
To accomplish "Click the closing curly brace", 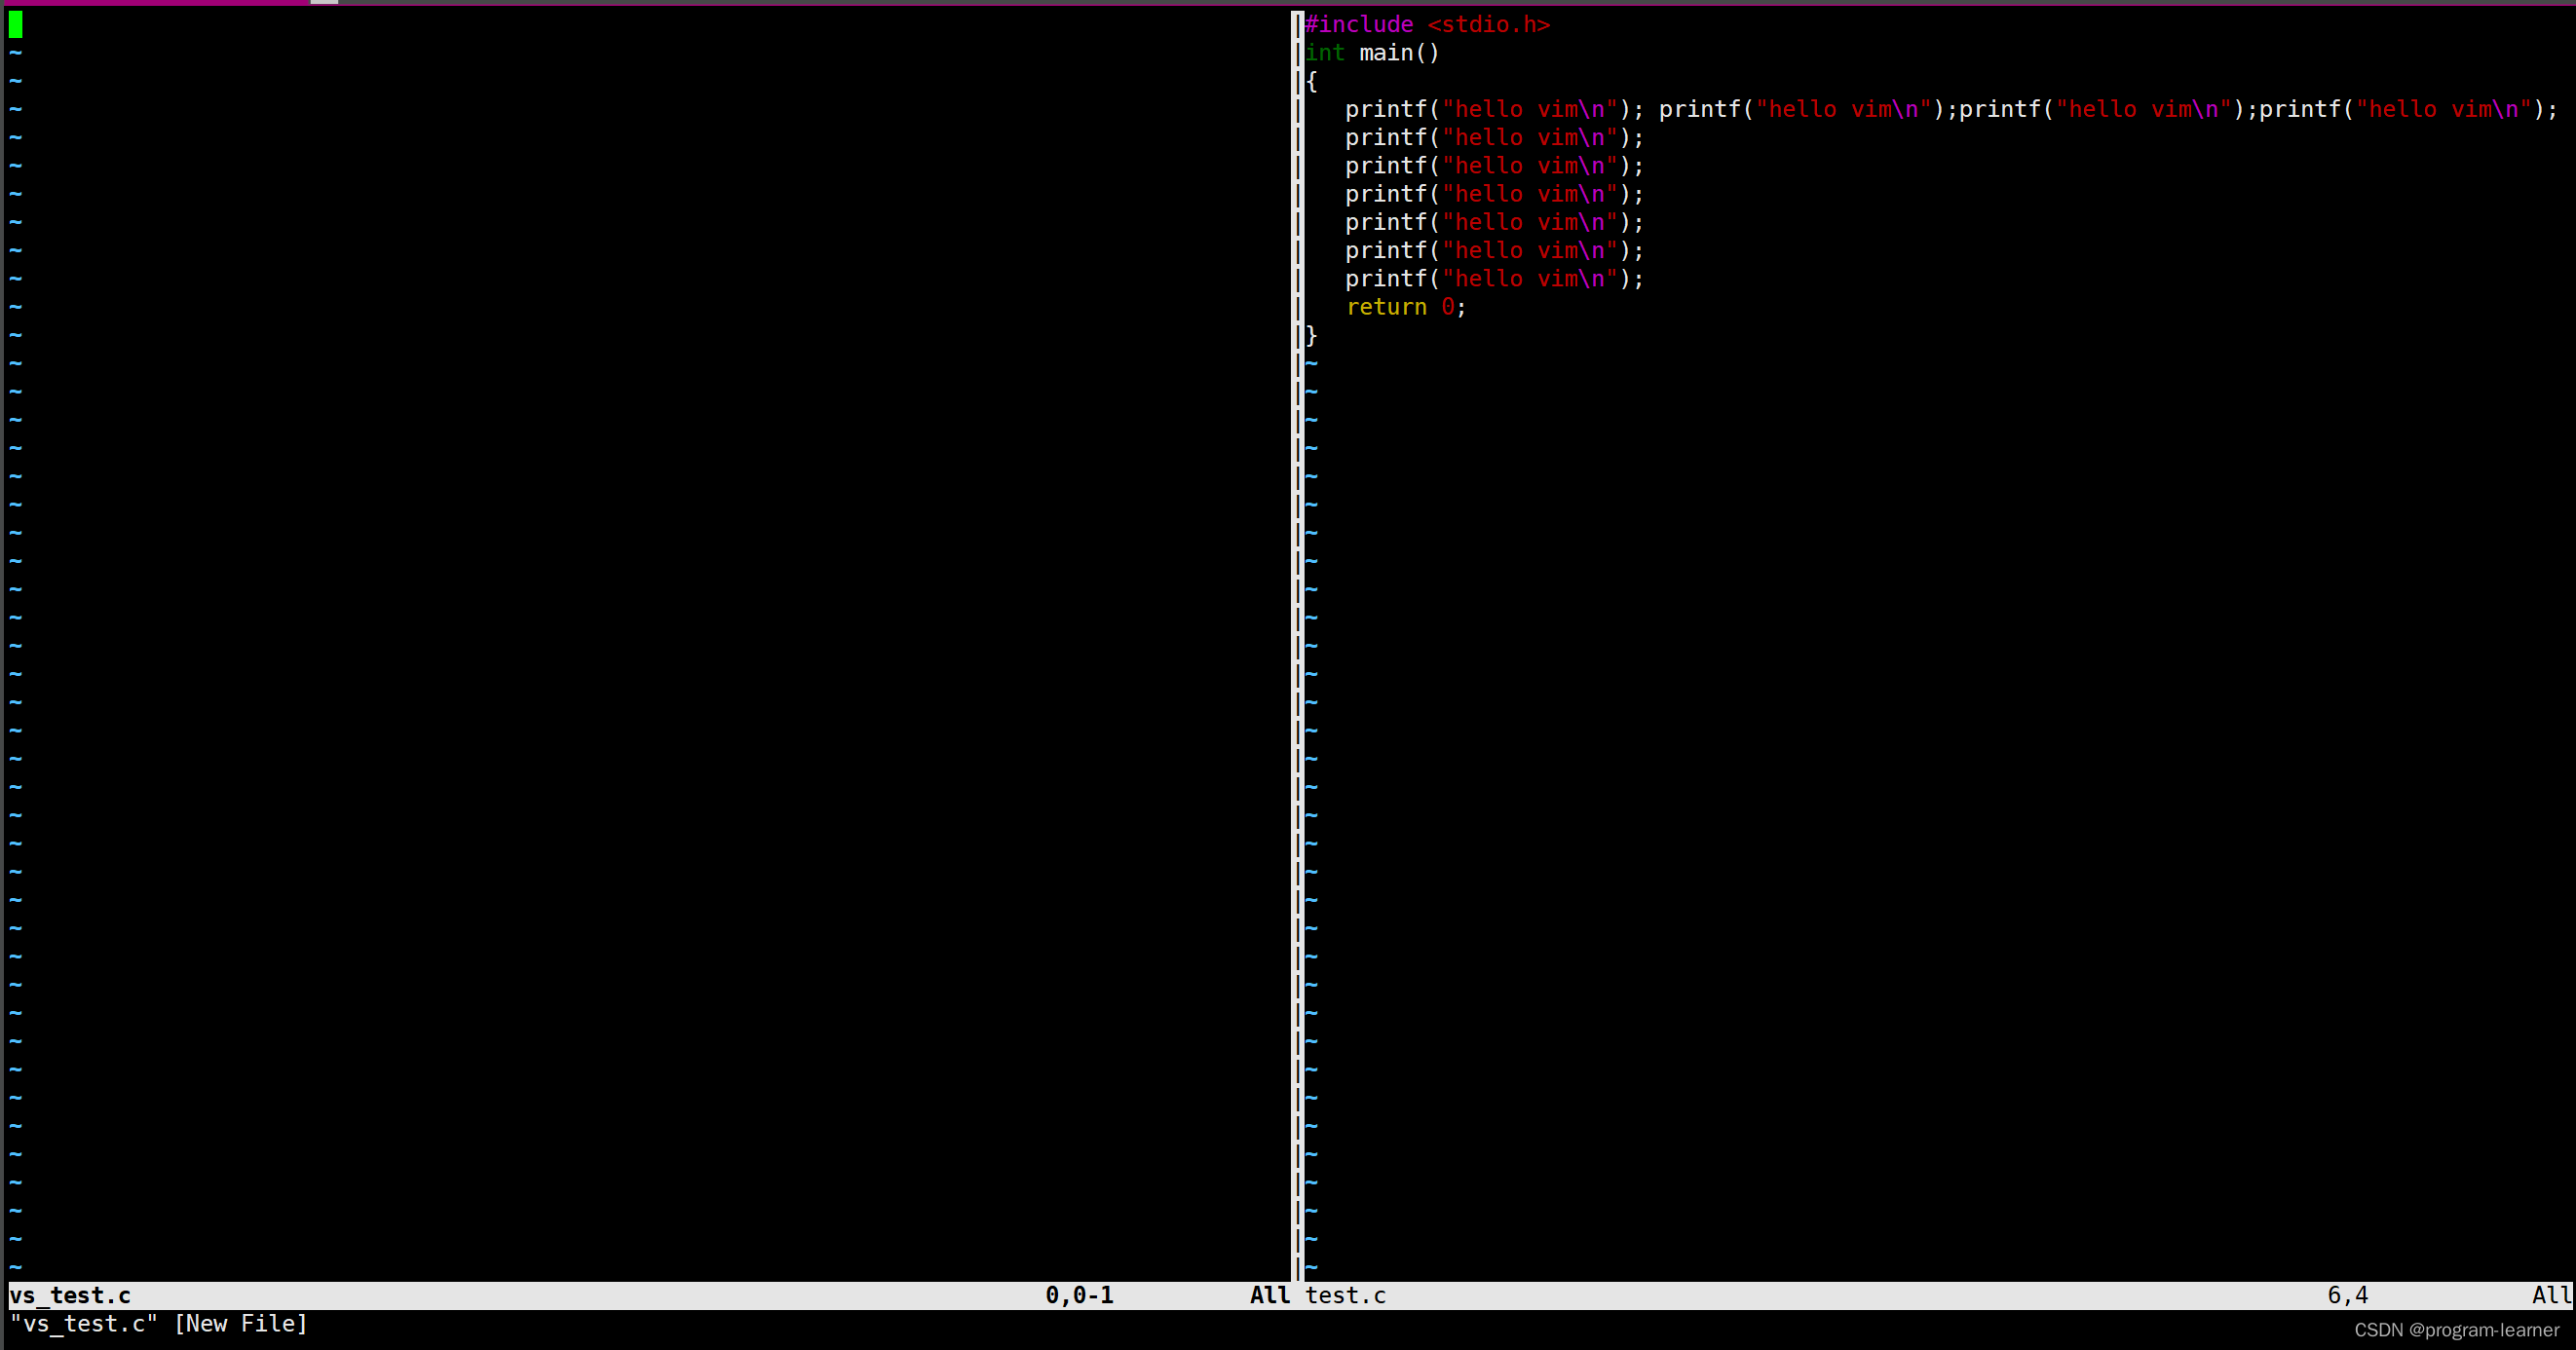I will tap(1311, 335).
